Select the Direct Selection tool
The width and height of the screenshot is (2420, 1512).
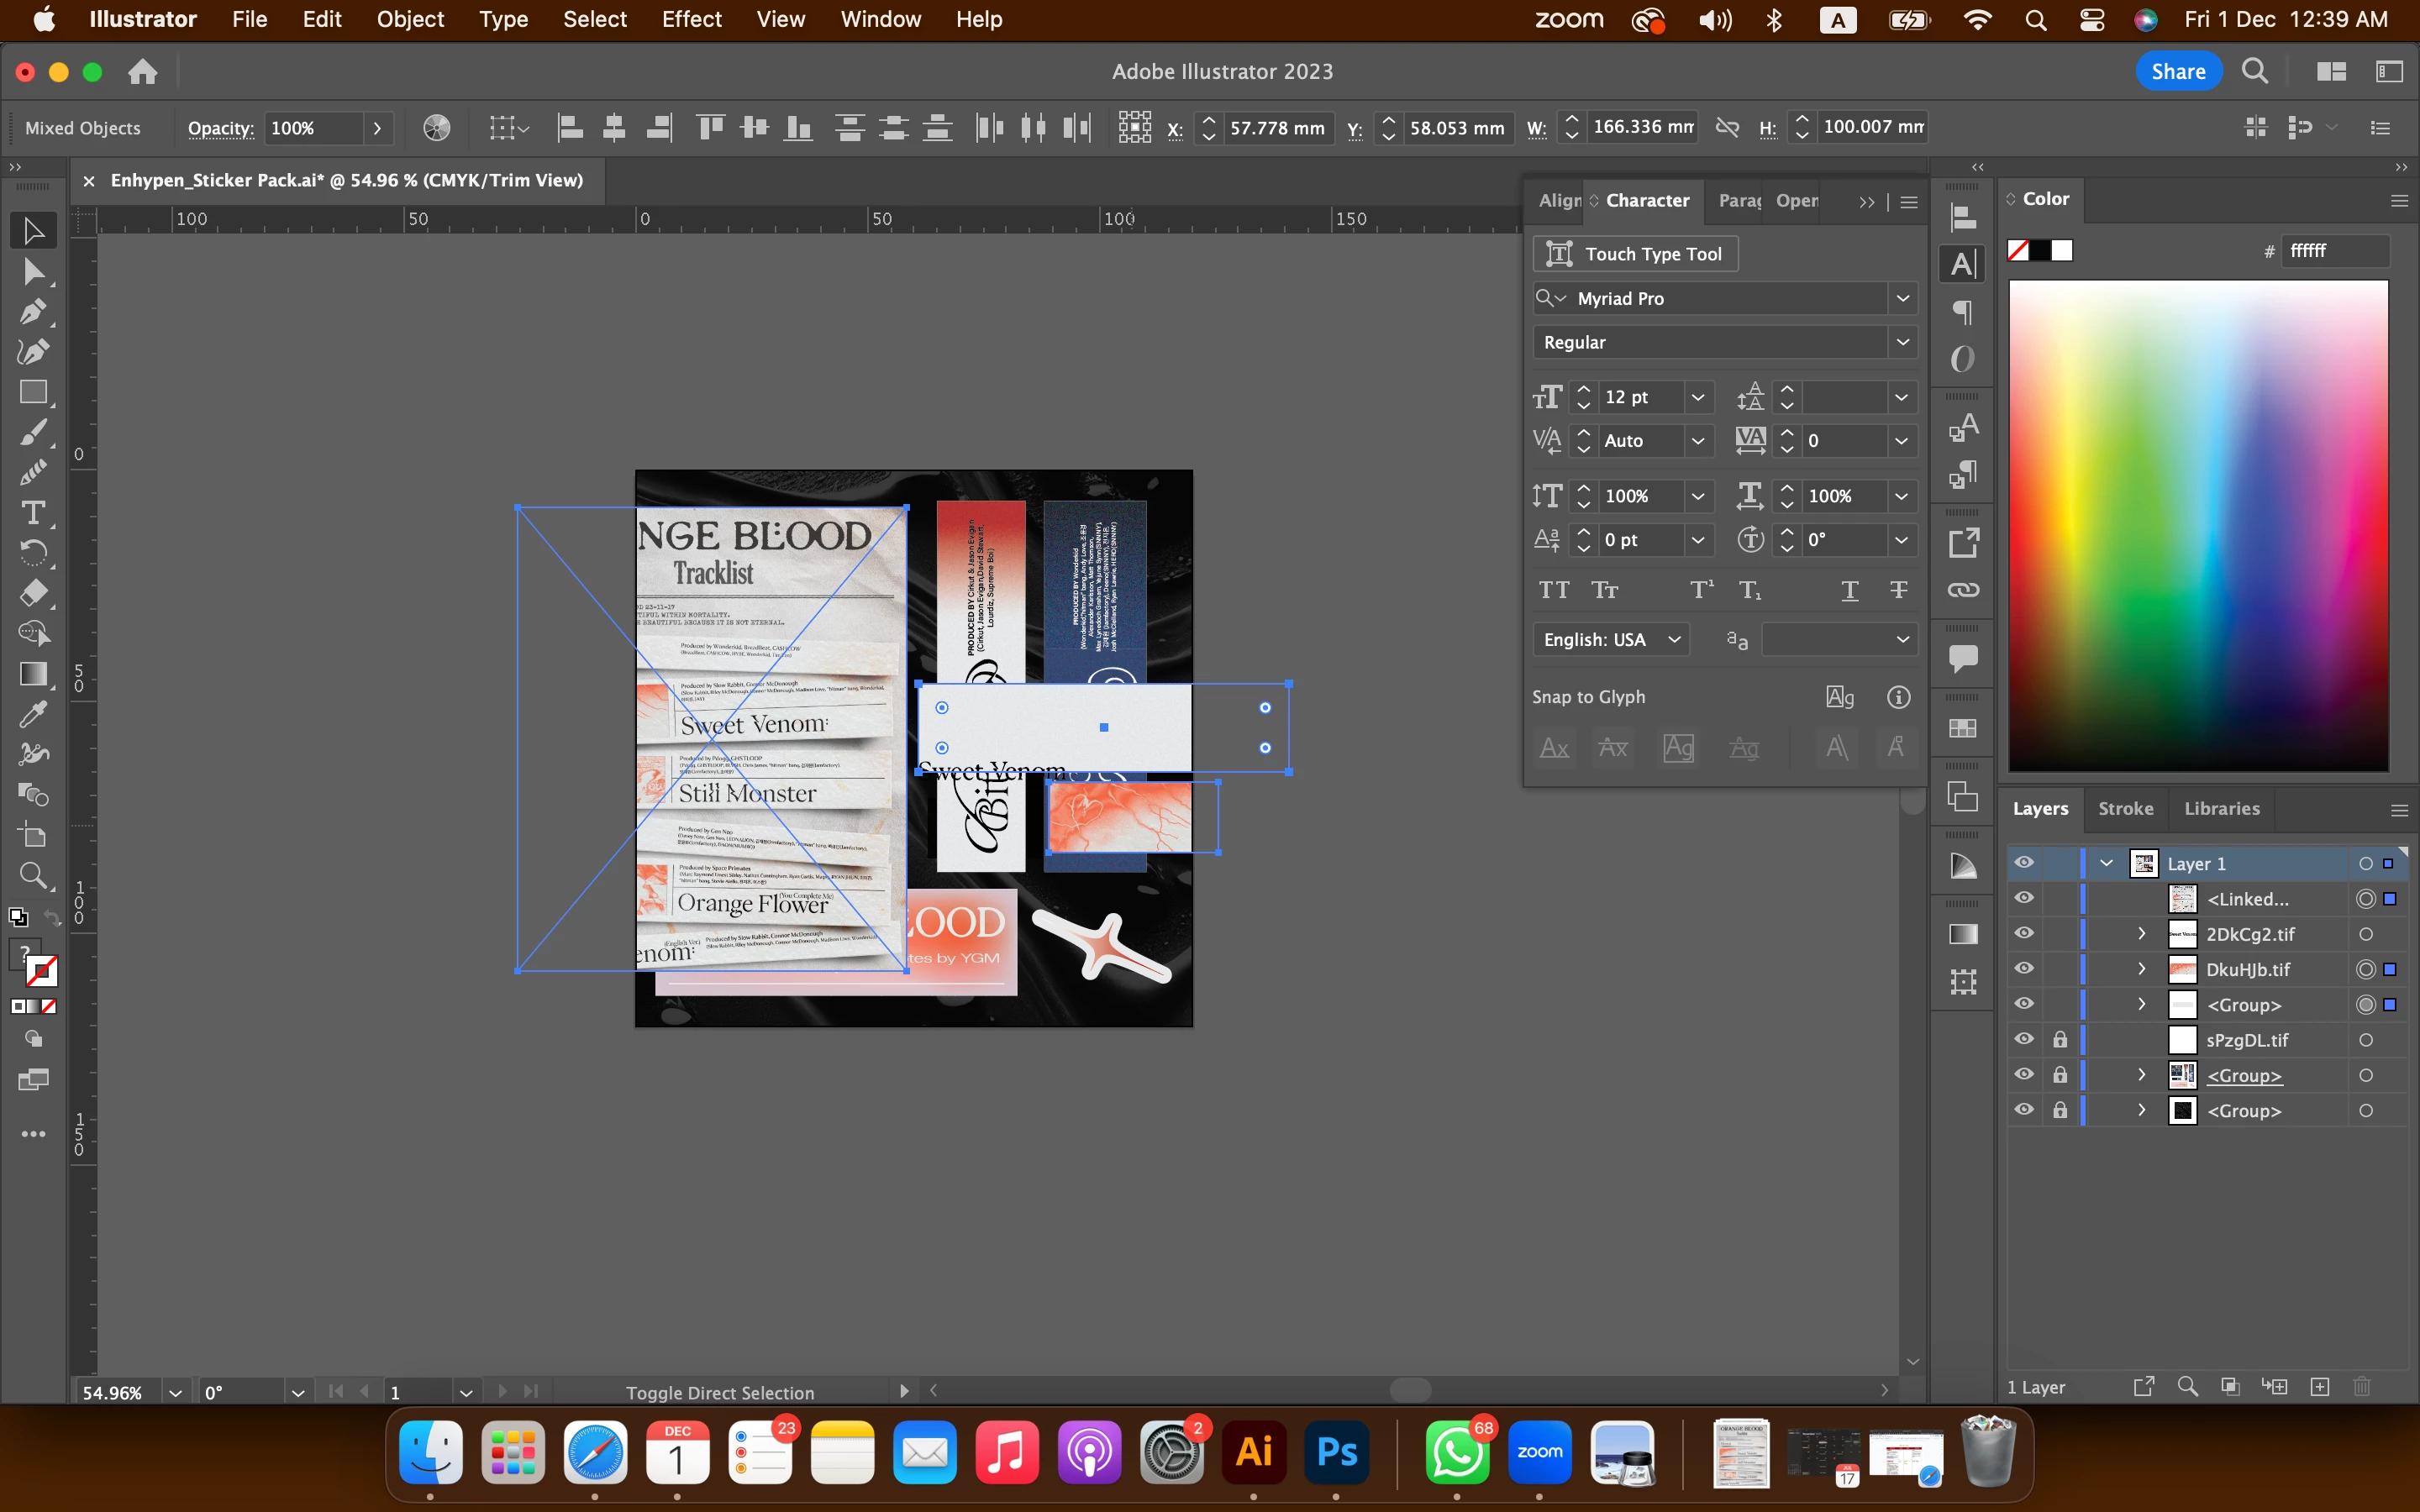coord(32,272)
